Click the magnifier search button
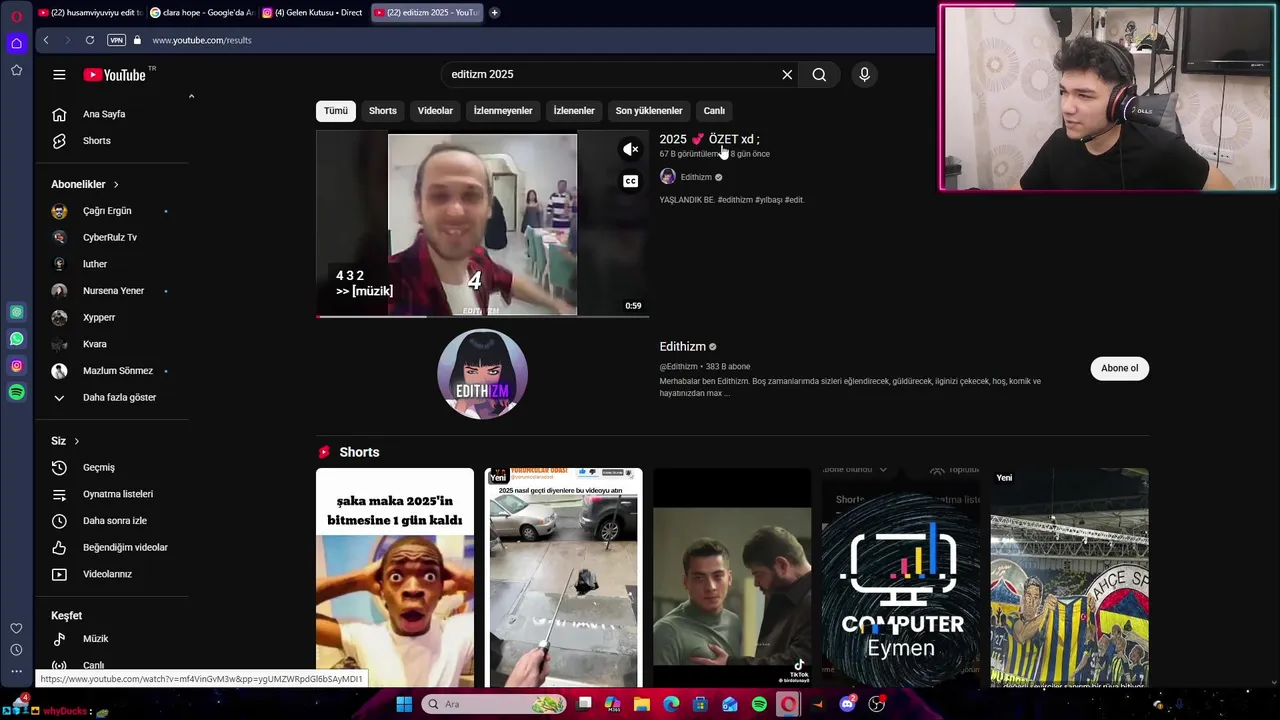The height and width of the screenshot is (720, 1280). click(819, 75)
